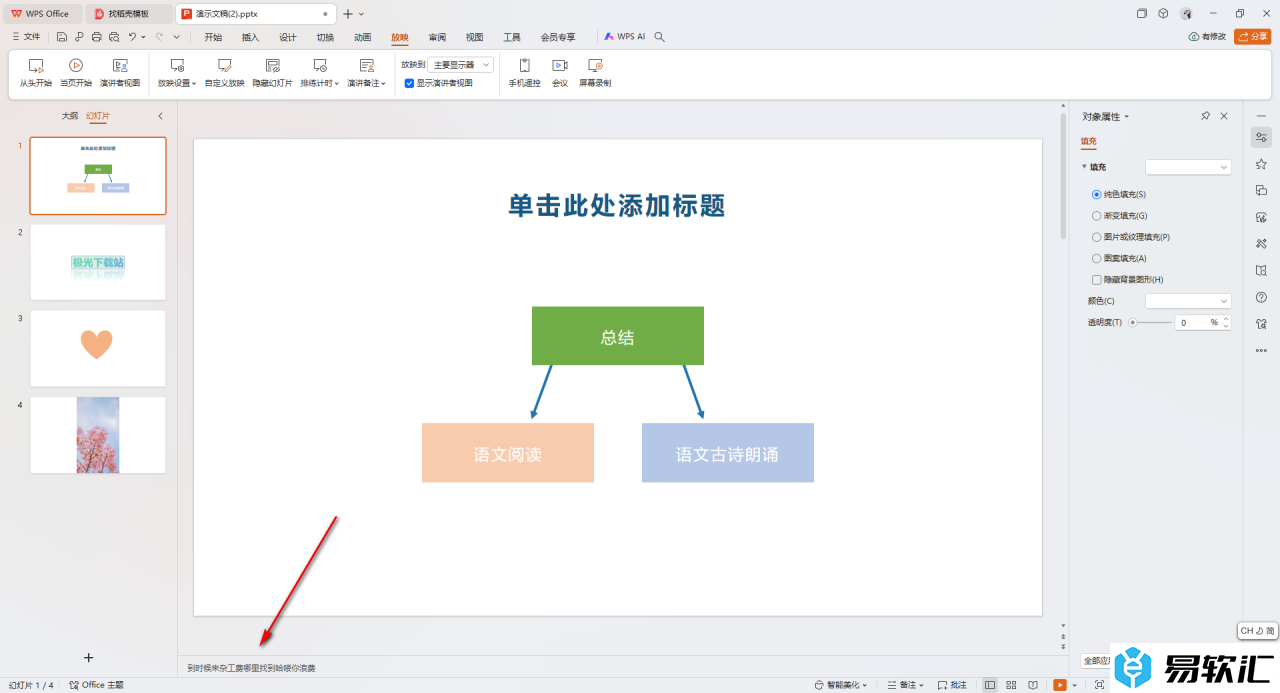Toggle 显示演讲者视图 checkbox
Viewport: 1280px width, 693px height.
click(x=409, y=83)
